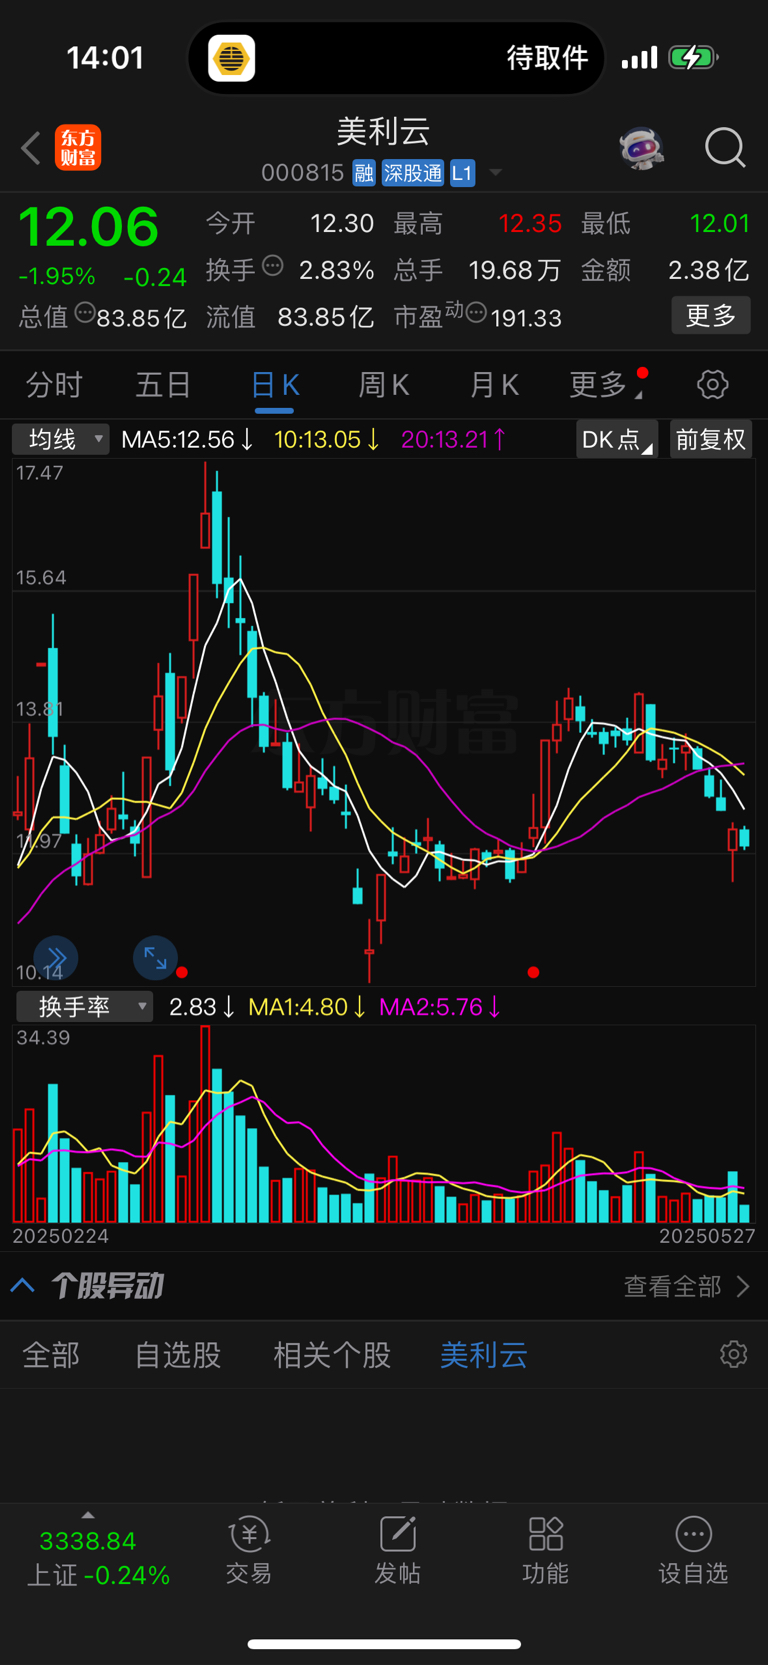
Task: Tap the search magnifier icon
Action: pyautogui.click(x=725, y=148)
